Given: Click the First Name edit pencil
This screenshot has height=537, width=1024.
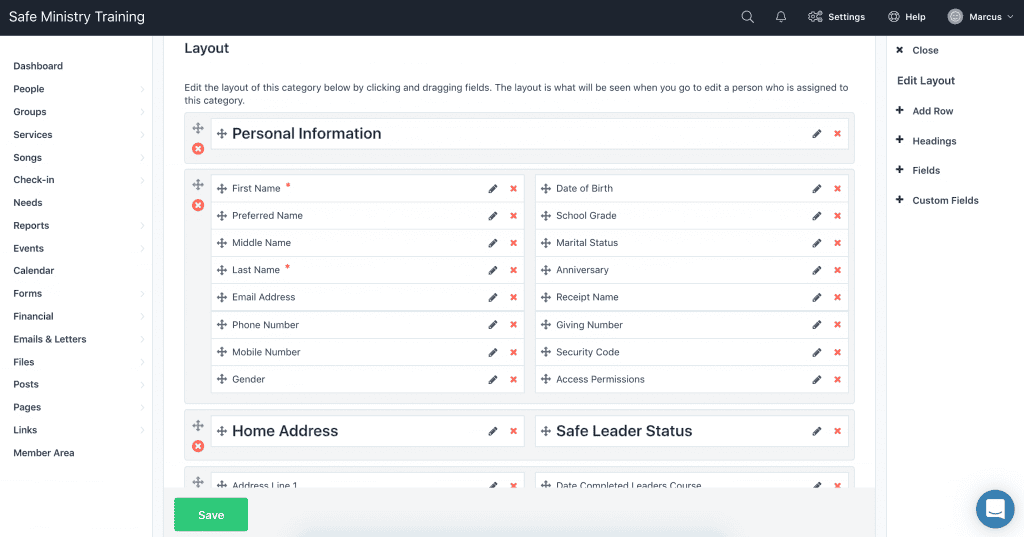Looking at the screenshot, I should pyautogui.click(x=492, y=189).
